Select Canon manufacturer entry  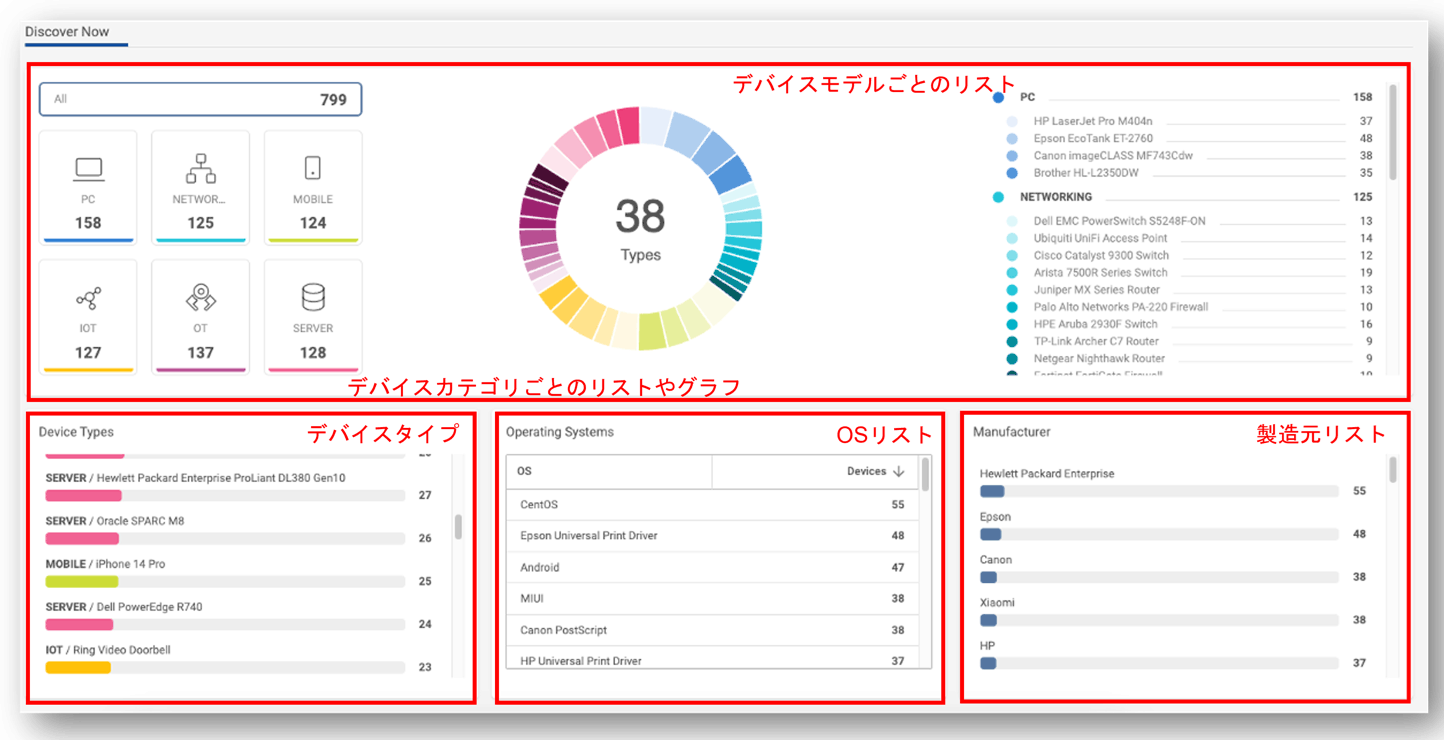click(1173, 568)
